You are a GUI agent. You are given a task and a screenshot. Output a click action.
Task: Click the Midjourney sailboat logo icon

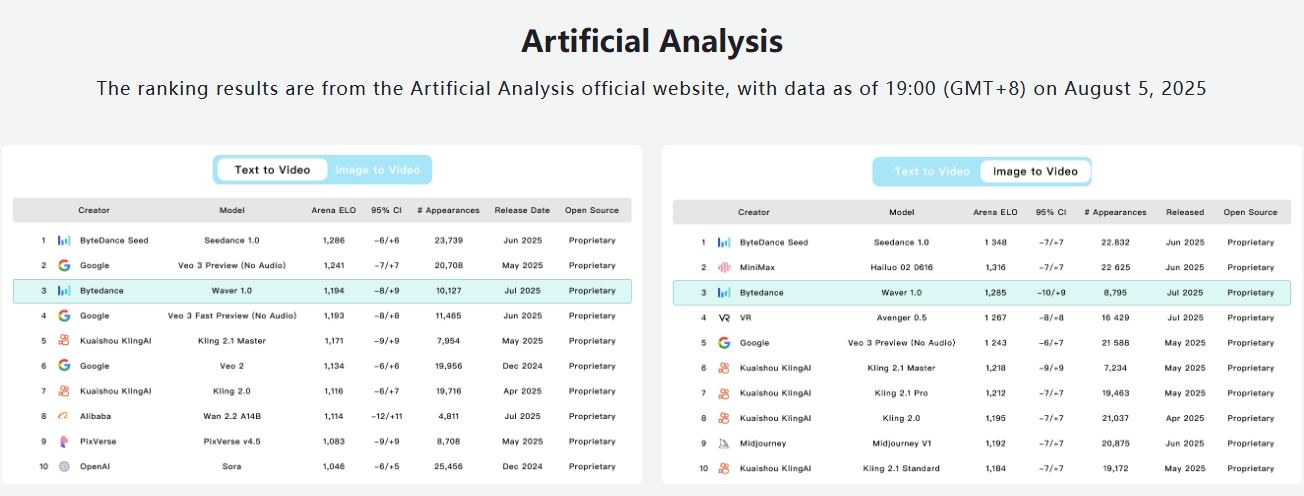[724, 443]
